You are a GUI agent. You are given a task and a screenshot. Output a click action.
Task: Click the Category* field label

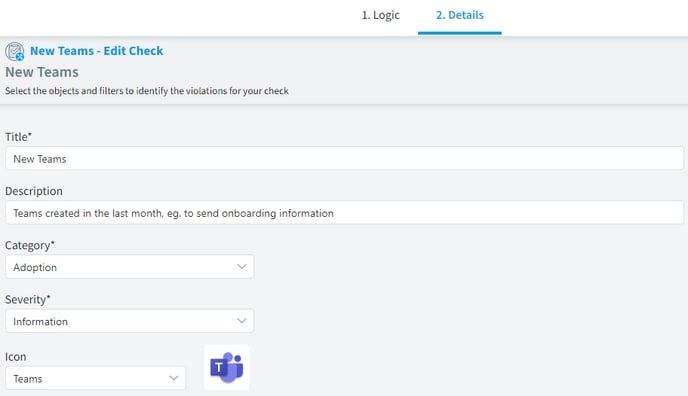[30, 245]
